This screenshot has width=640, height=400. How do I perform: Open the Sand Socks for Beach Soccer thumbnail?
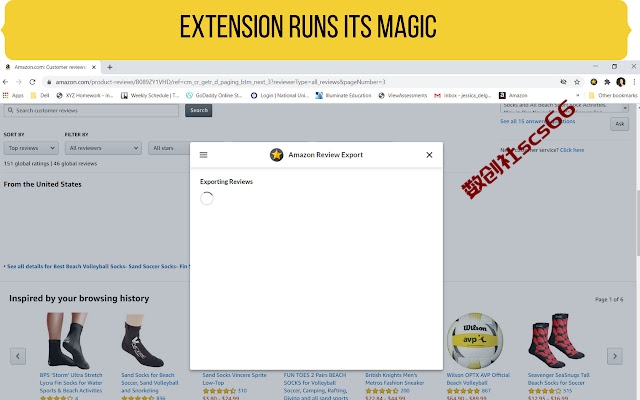point(142,340)
